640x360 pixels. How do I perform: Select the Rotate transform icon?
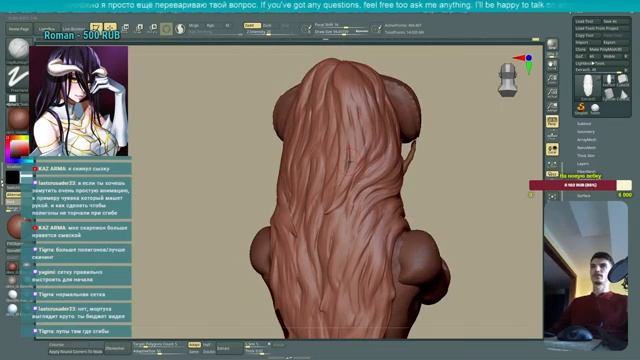pyautogui.click(x=153, y=28)
